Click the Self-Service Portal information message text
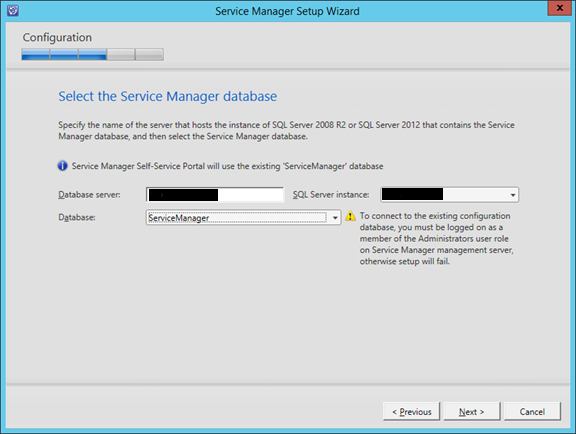Screen dimensions: 576x434 point(227,166)
